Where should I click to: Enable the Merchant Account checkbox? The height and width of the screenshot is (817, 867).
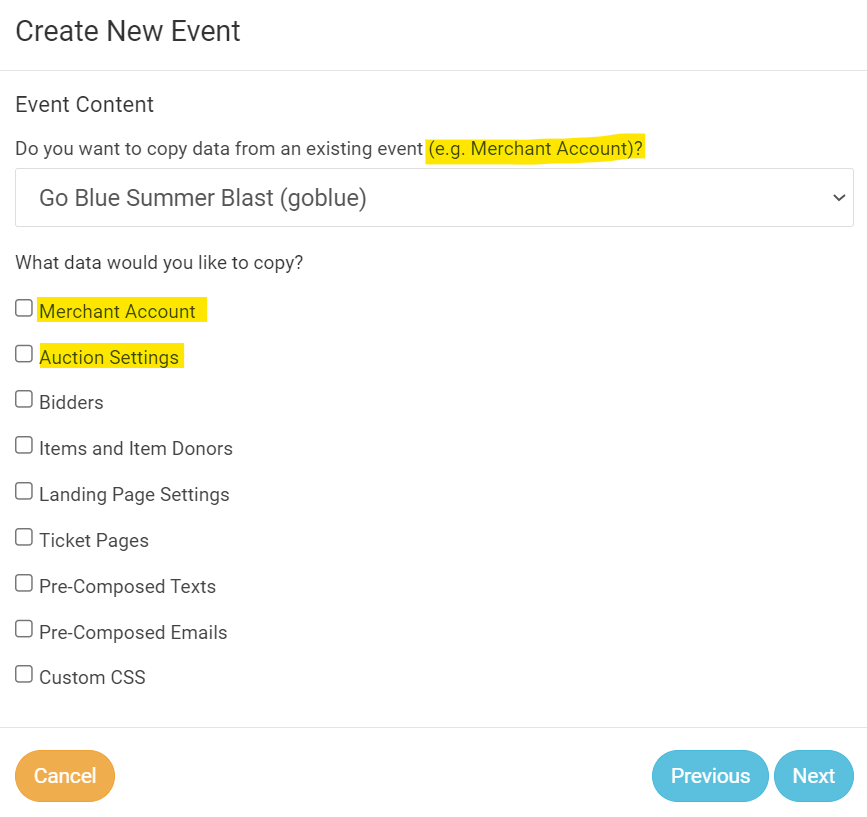pyautogui.click(x=24, y=308)
